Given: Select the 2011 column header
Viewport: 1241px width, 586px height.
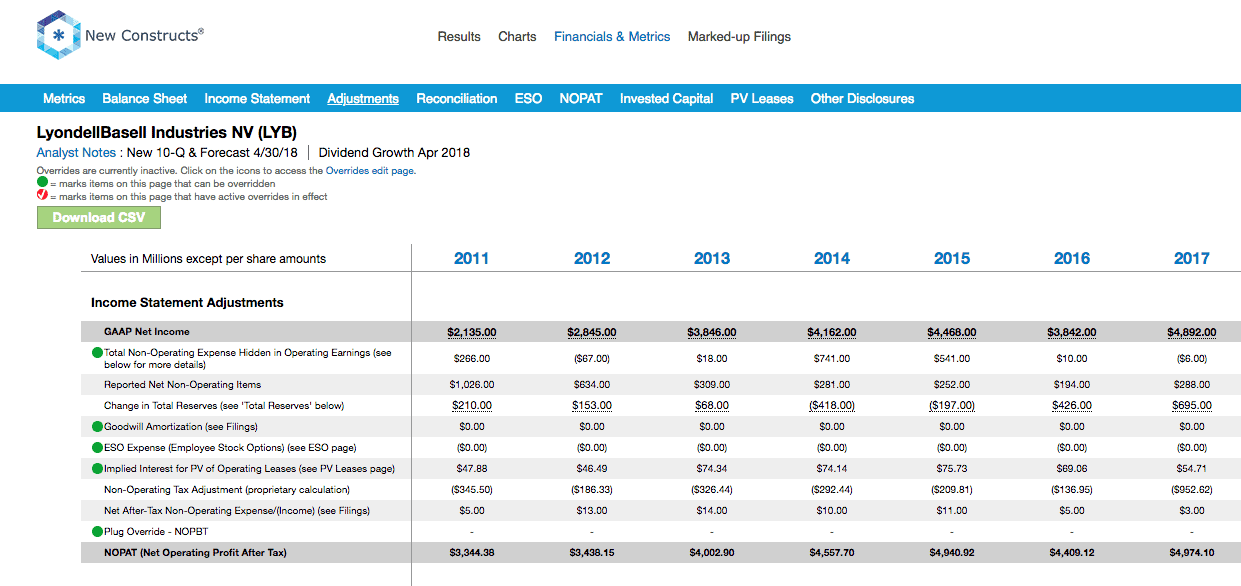Looking at the screenshot, I should pos(472,258).
